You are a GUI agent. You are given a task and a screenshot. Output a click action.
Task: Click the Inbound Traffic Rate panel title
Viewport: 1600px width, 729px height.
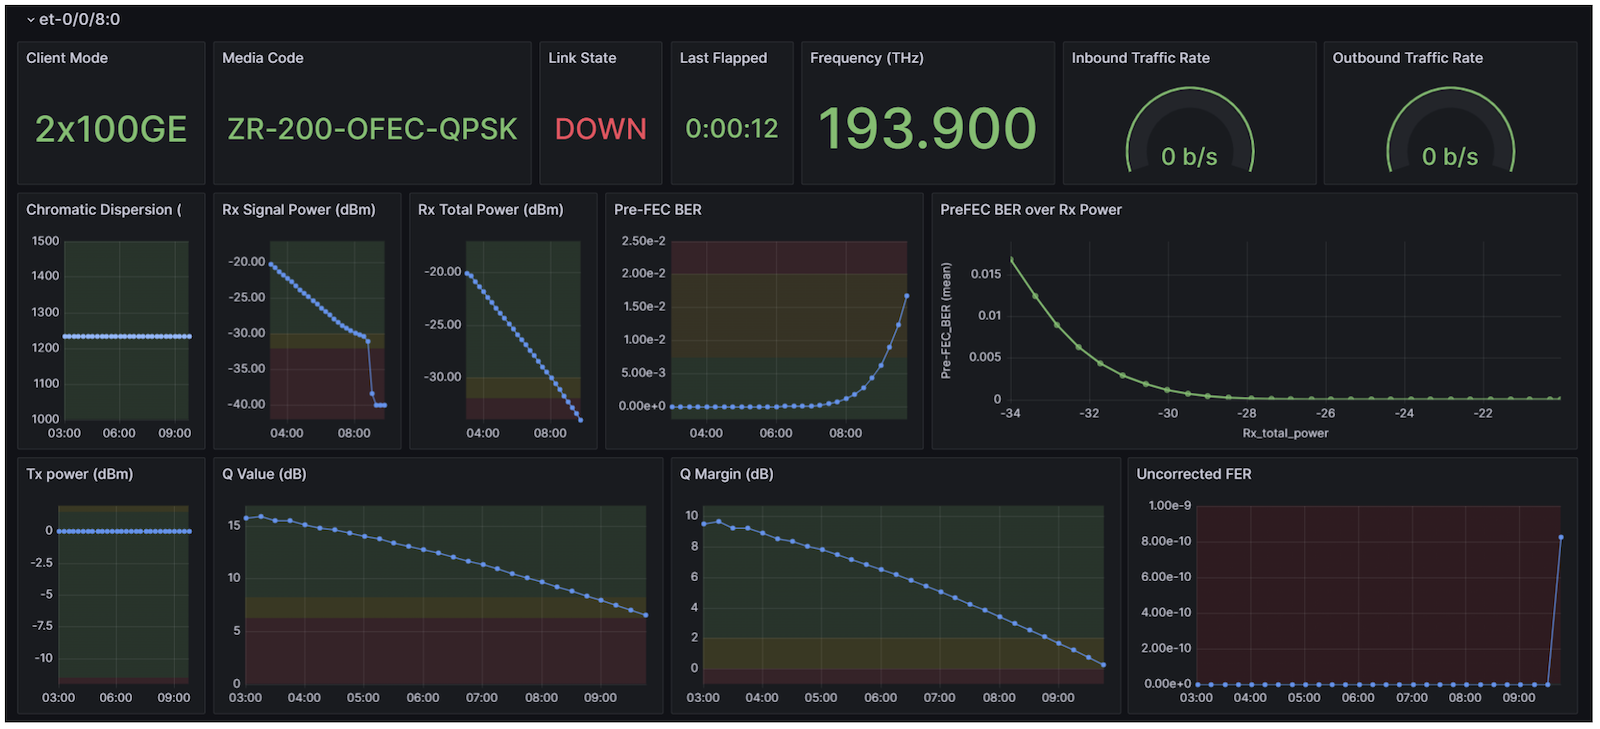click(1141, 58)
